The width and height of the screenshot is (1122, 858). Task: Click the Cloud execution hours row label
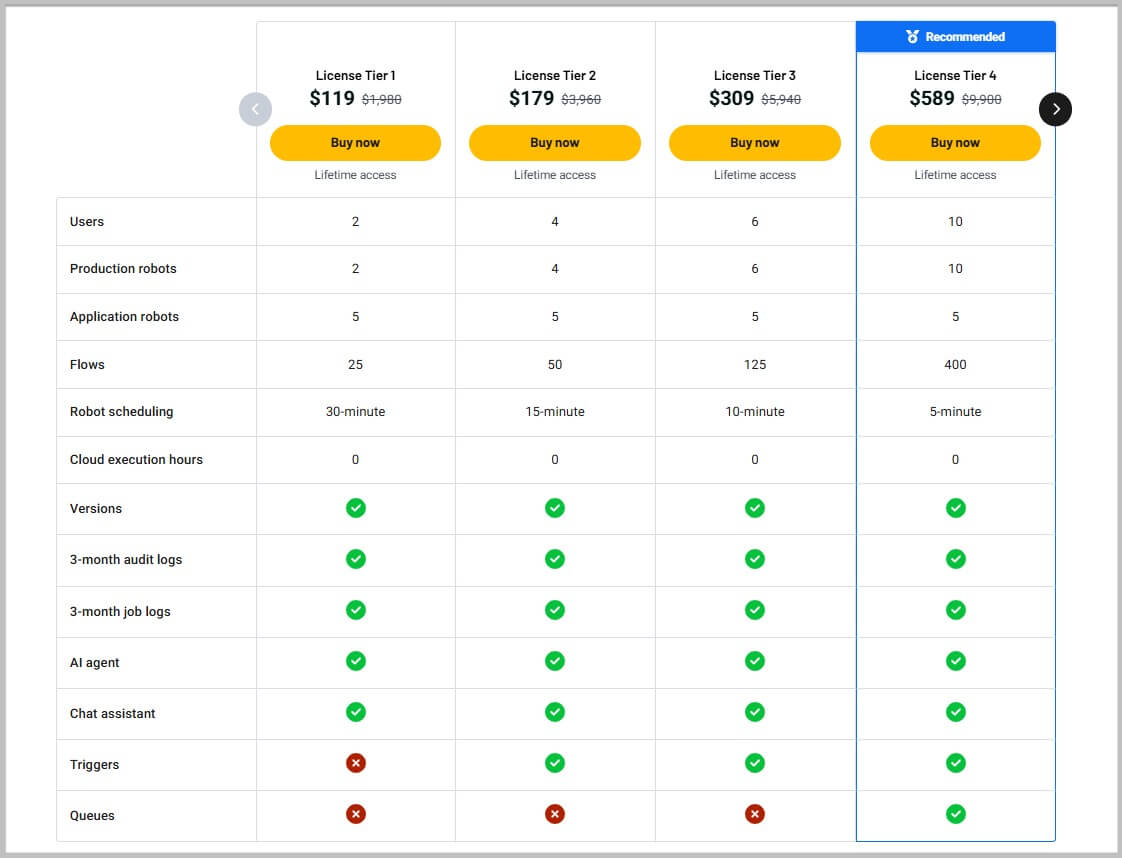(x=136, y=460)
